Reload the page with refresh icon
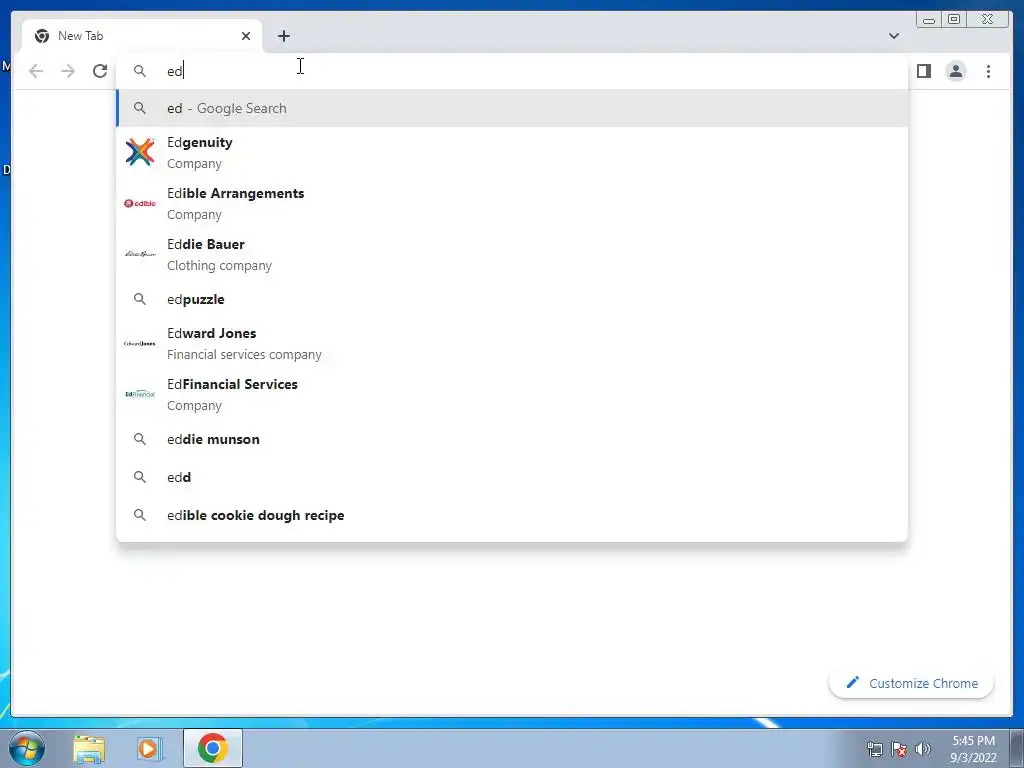The height and width of the screenshot is (768, 1024). (x=100, y=71)
